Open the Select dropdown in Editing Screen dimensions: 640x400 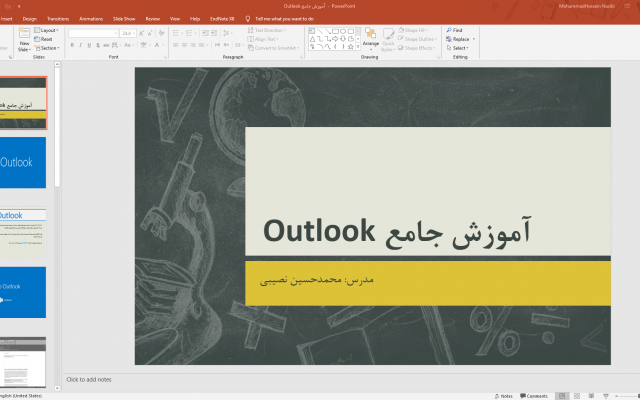(x=458, y=48)
